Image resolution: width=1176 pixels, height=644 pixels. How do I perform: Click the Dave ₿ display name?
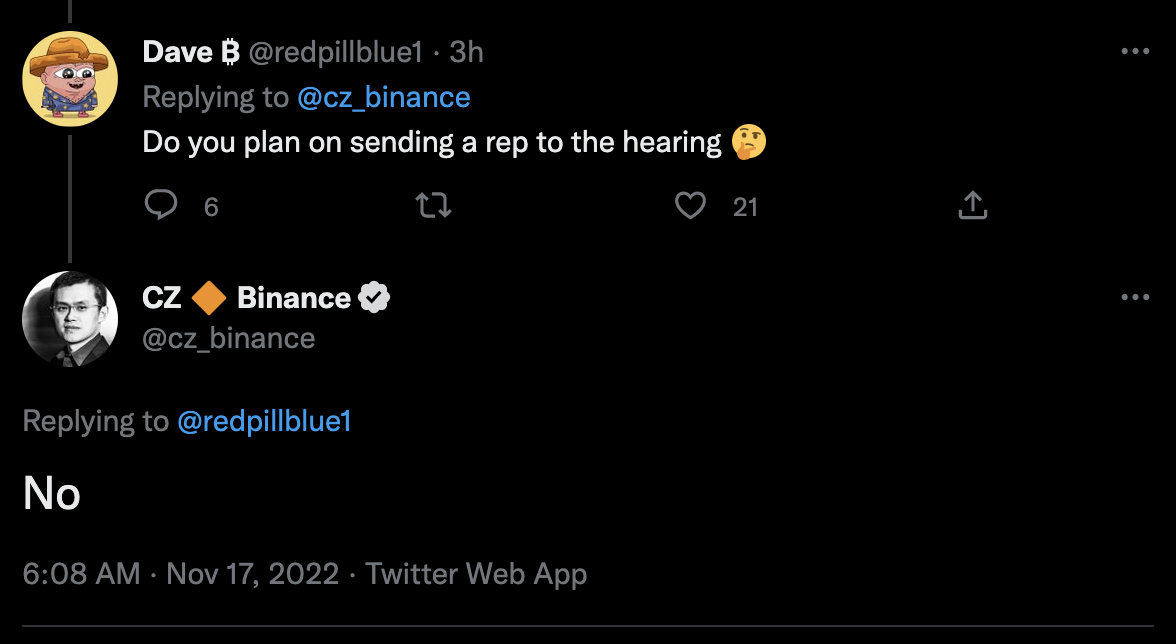(x=190, y=52)
